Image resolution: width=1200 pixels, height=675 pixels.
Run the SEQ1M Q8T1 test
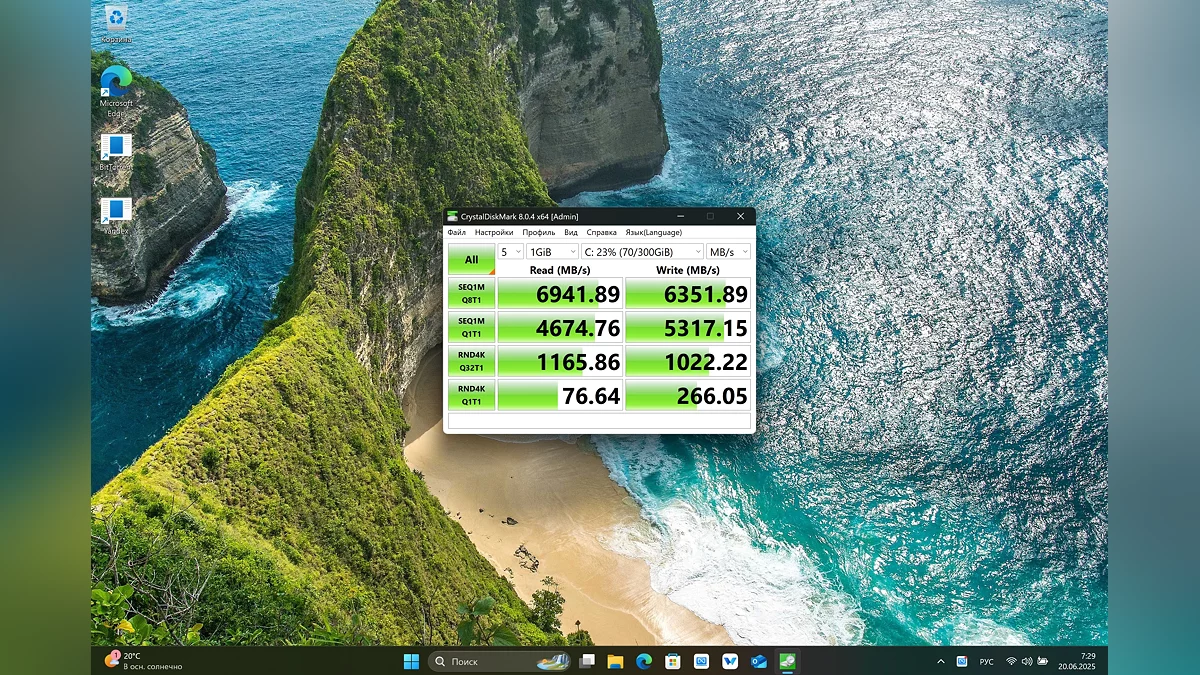click(471, 293)
